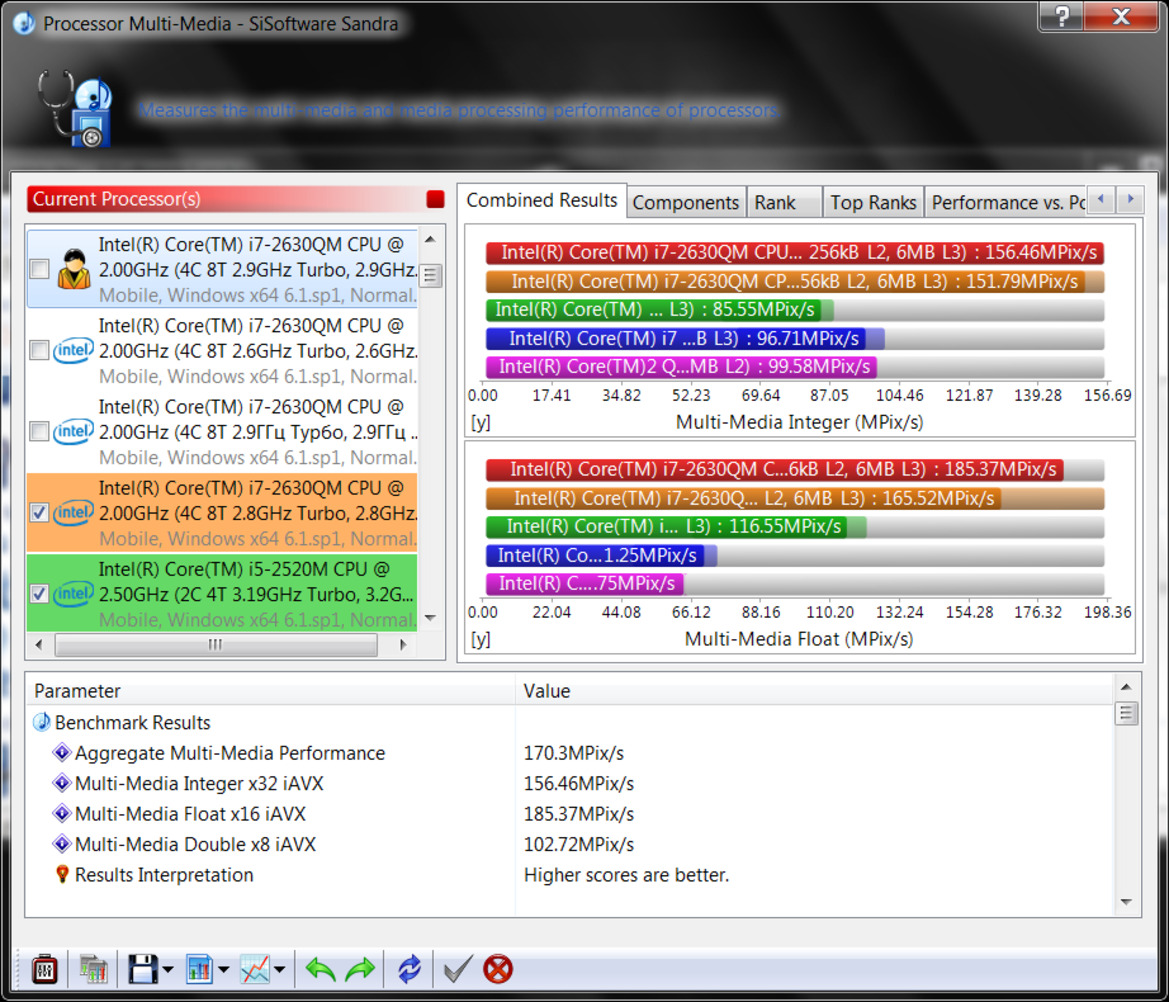This screenshot has height=1002, width=1169.
Task: Click diamond icon beside Aggregate Multi-Media Performance
Action: tap(62, 752)
